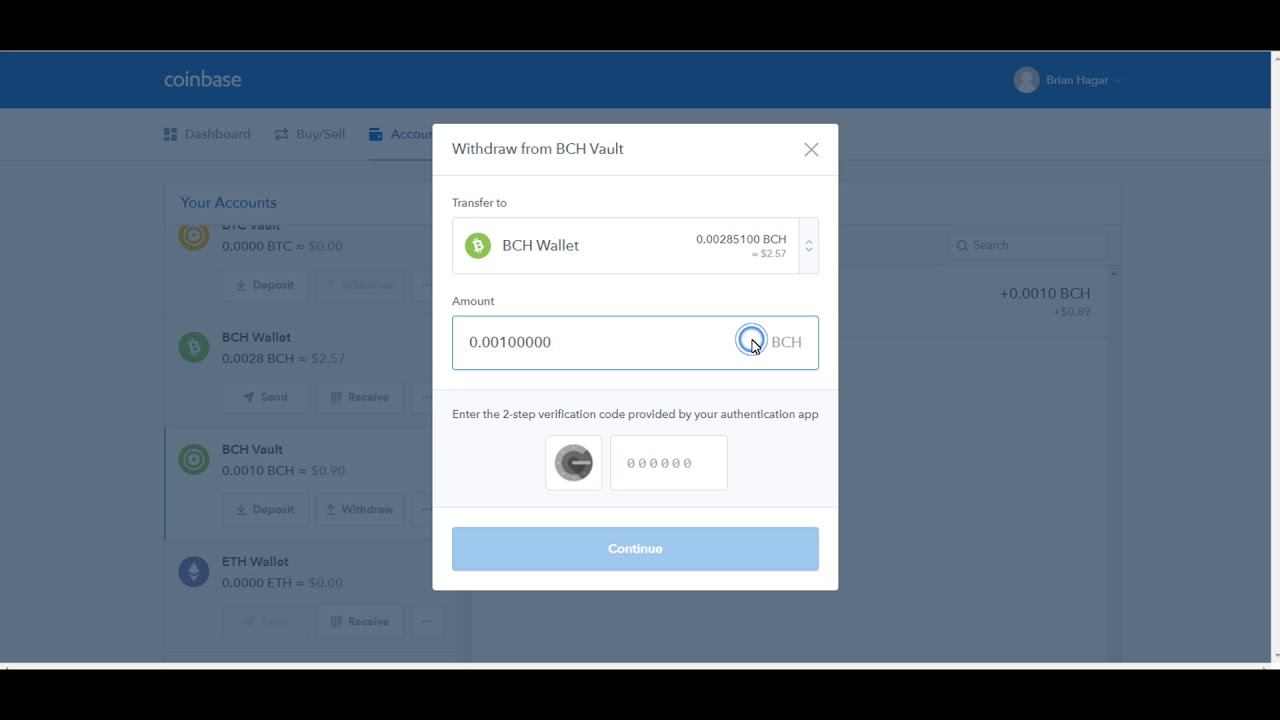
Task: Click the BCH Wallet coin icon in accounts list
Action: [194, 347]
